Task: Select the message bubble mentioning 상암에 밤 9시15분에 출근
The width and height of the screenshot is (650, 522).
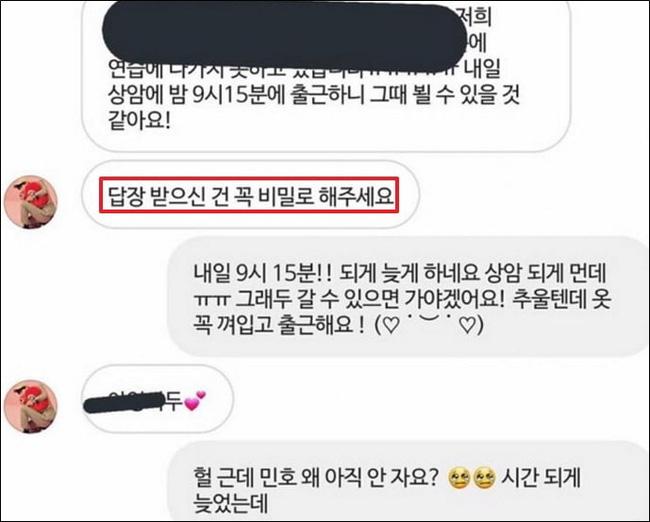Action: click(326, 75)
